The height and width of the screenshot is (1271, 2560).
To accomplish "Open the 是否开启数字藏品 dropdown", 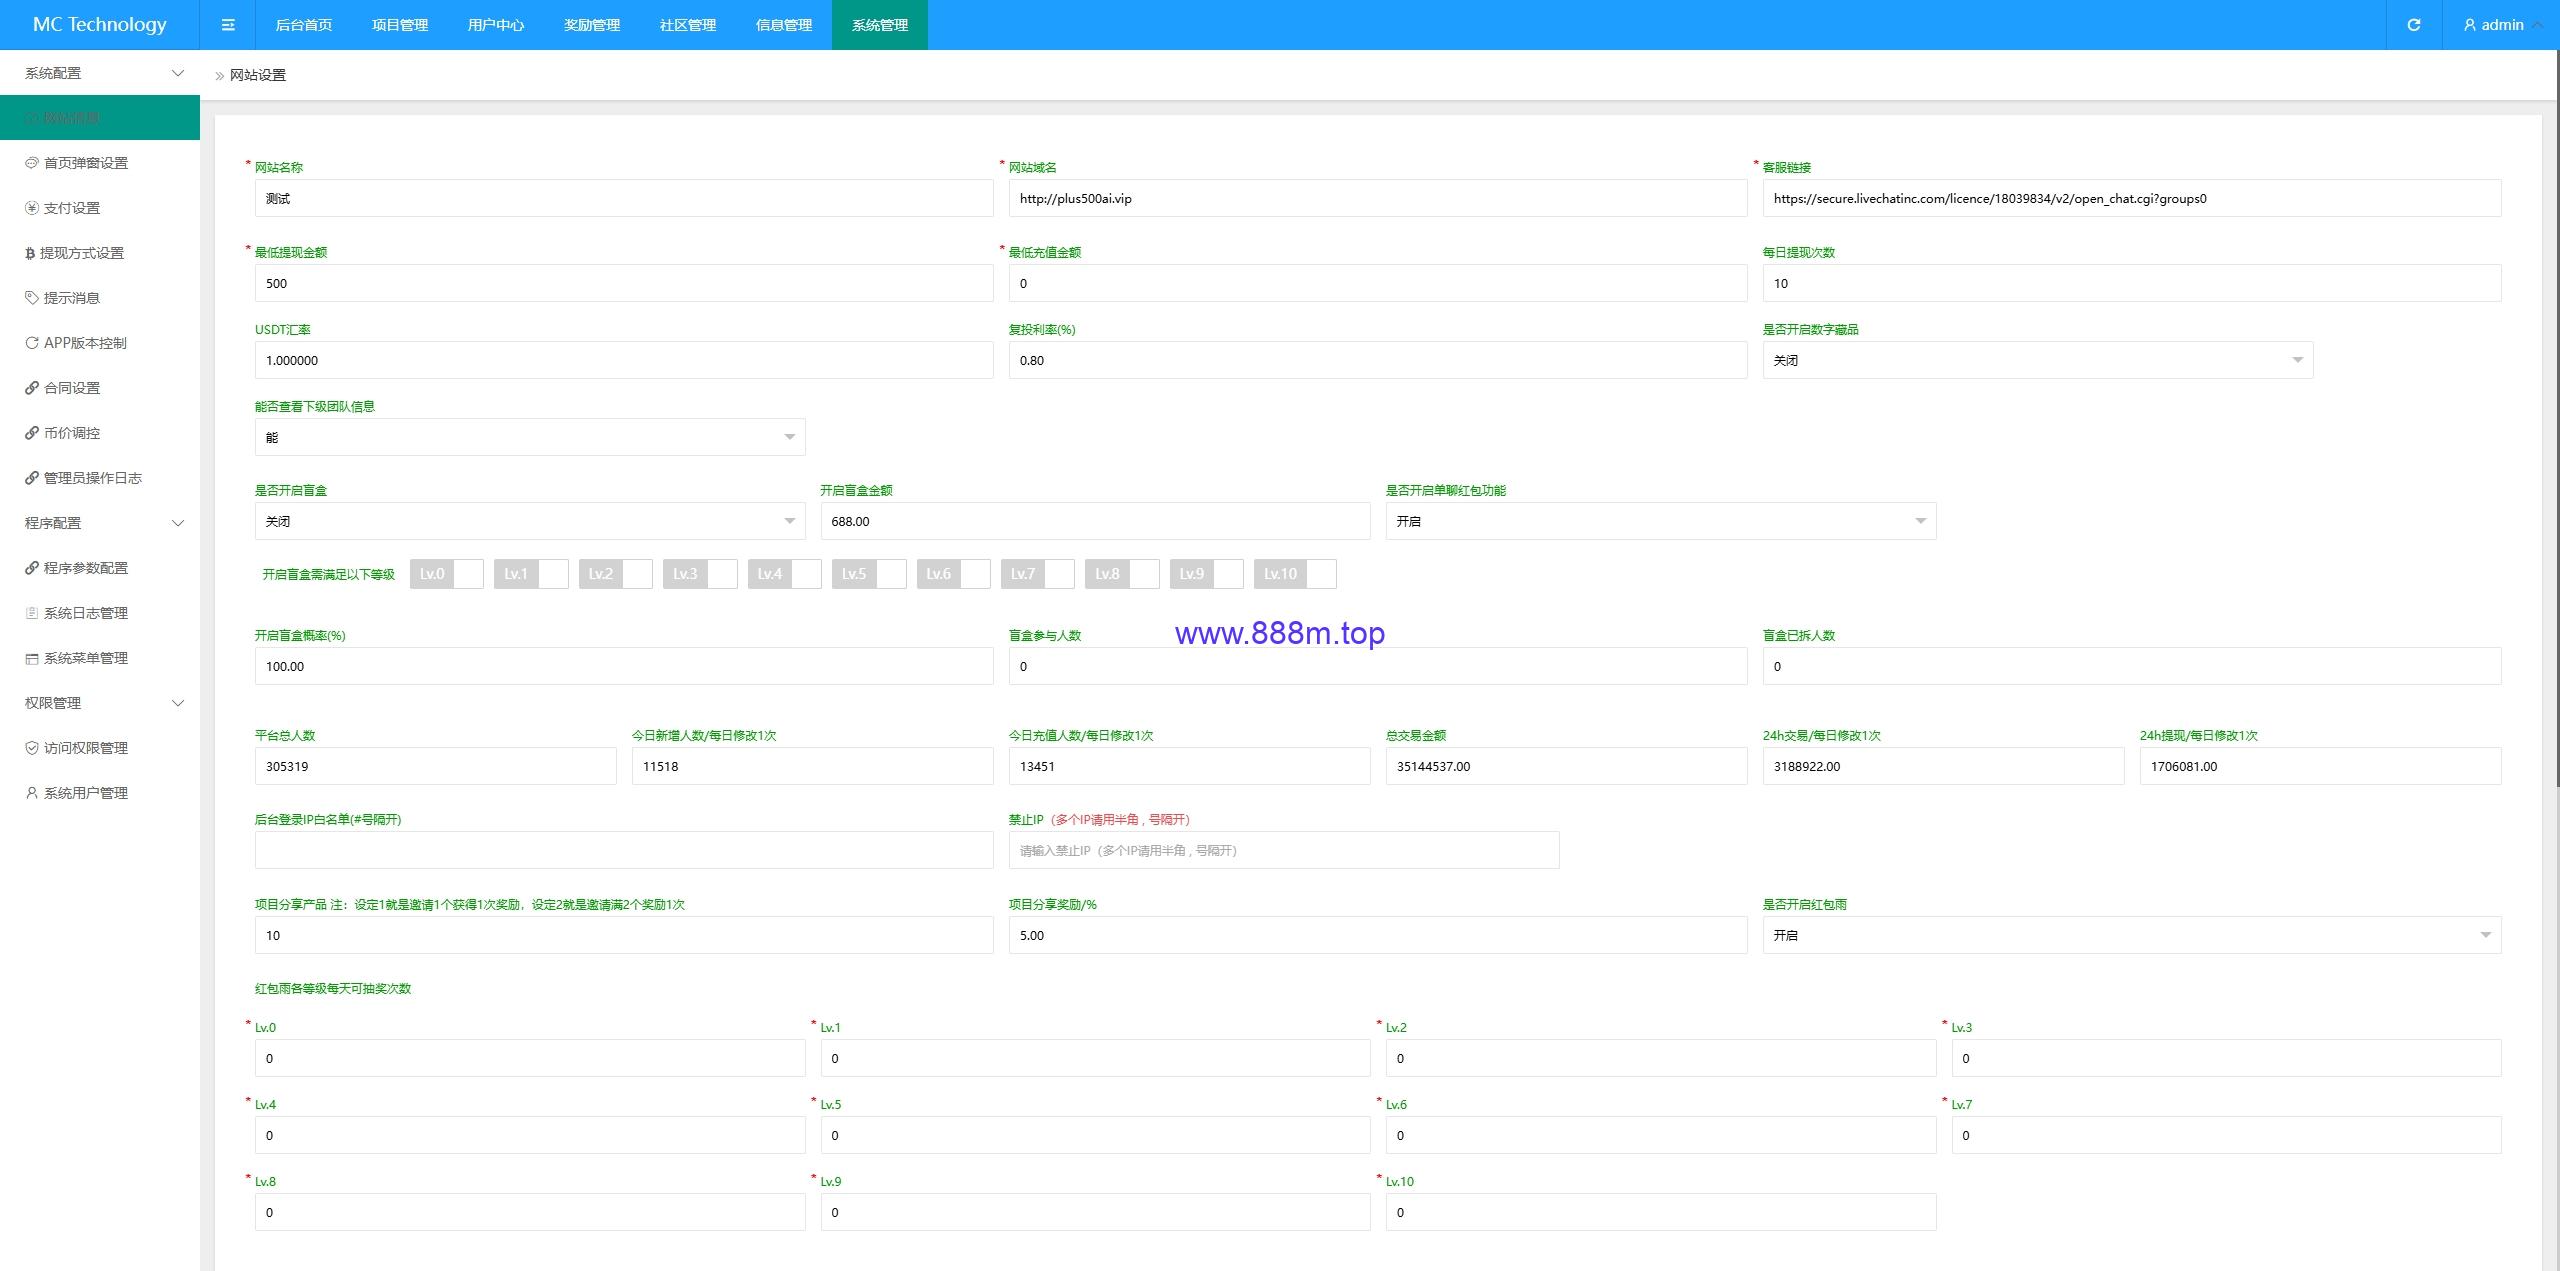I will 2037,360.
